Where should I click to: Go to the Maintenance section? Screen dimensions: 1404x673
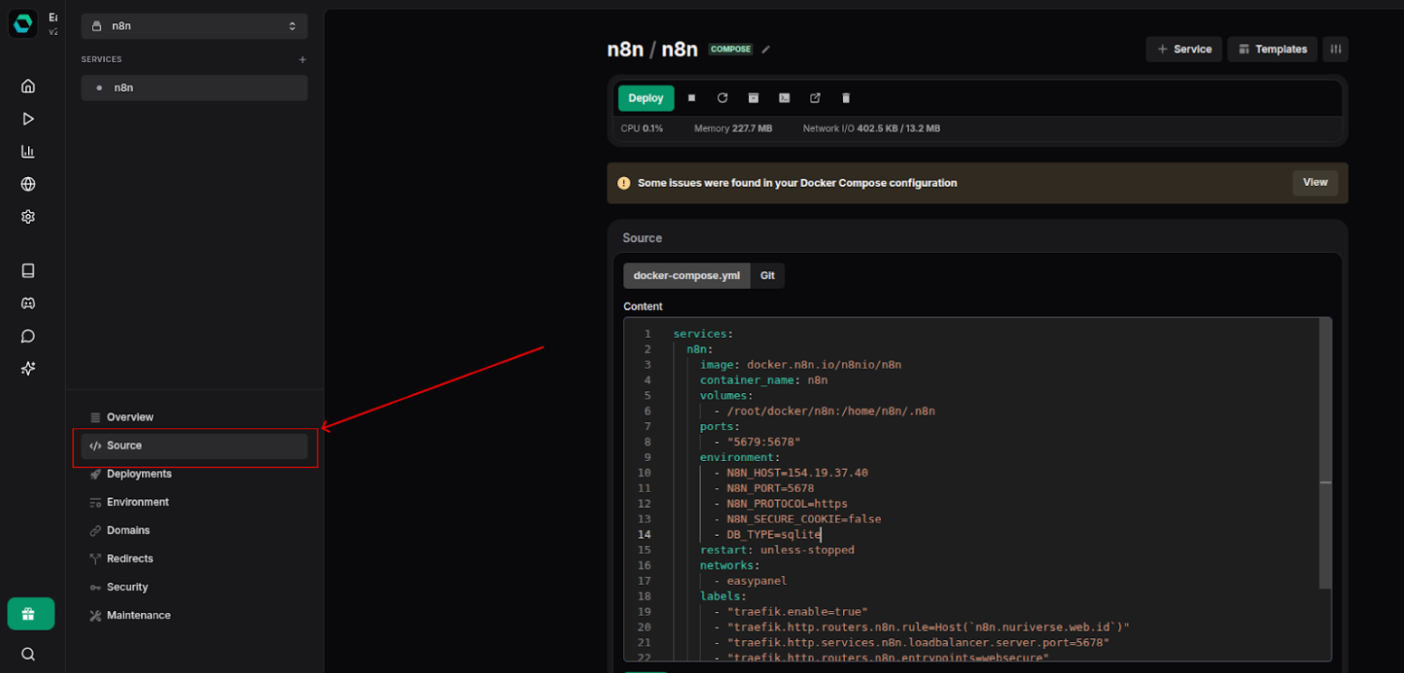tap(194, 615)
